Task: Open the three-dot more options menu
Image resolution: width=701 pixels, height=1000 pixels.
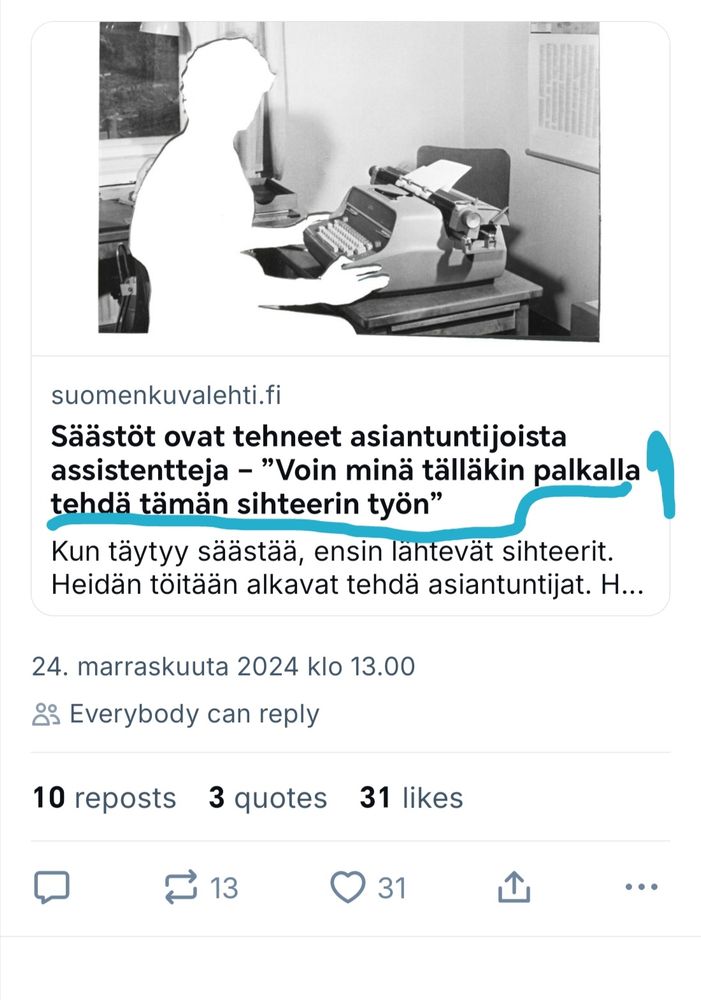Action: [641, 886]
